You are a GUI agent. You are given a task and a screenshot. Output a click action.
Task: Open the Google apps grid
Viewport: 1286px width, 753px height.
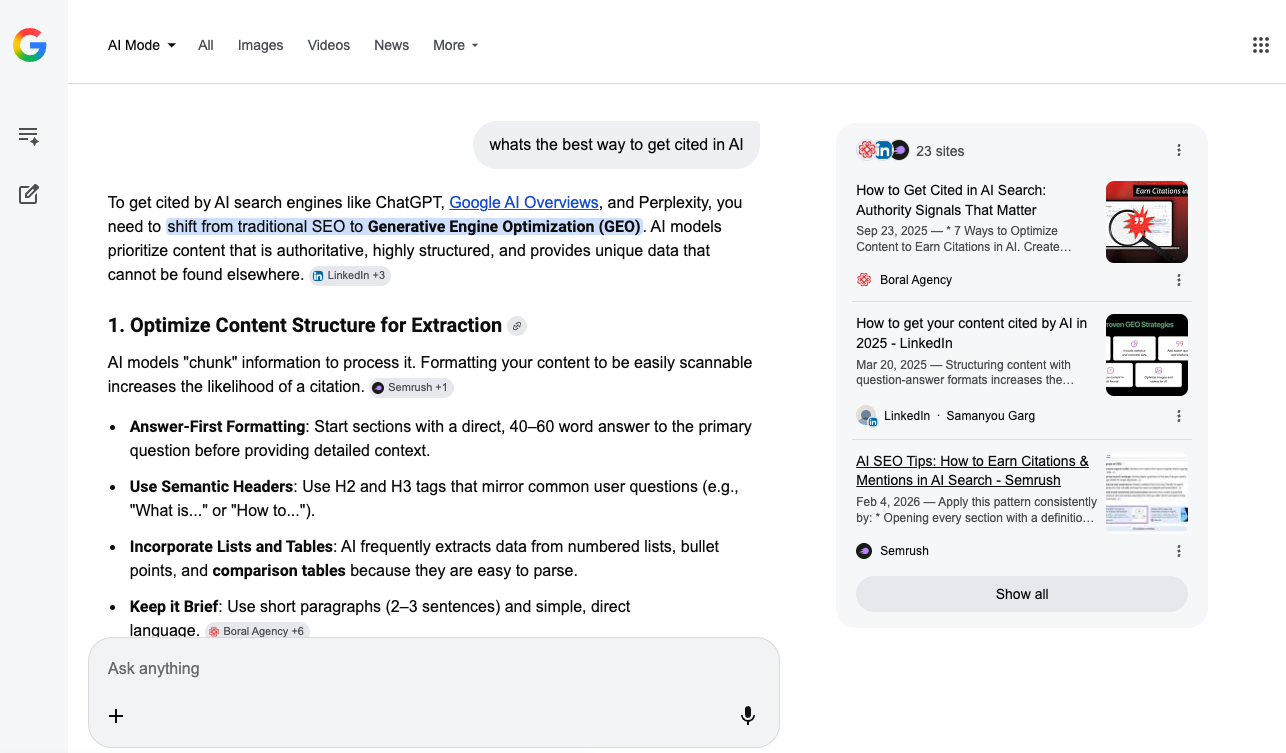tap(1260, 44)
